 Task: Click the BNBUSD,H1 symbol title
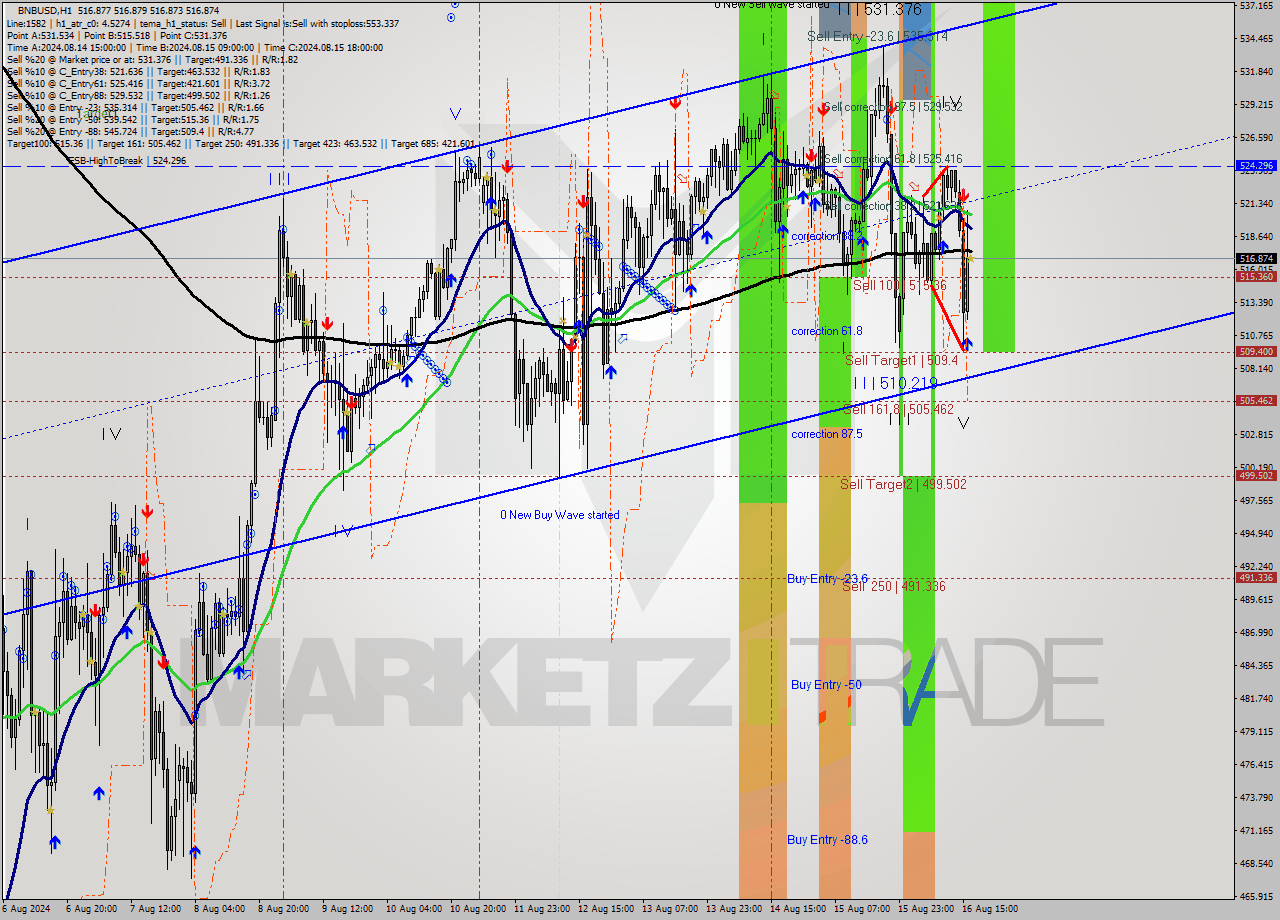[x=45, y=10]
